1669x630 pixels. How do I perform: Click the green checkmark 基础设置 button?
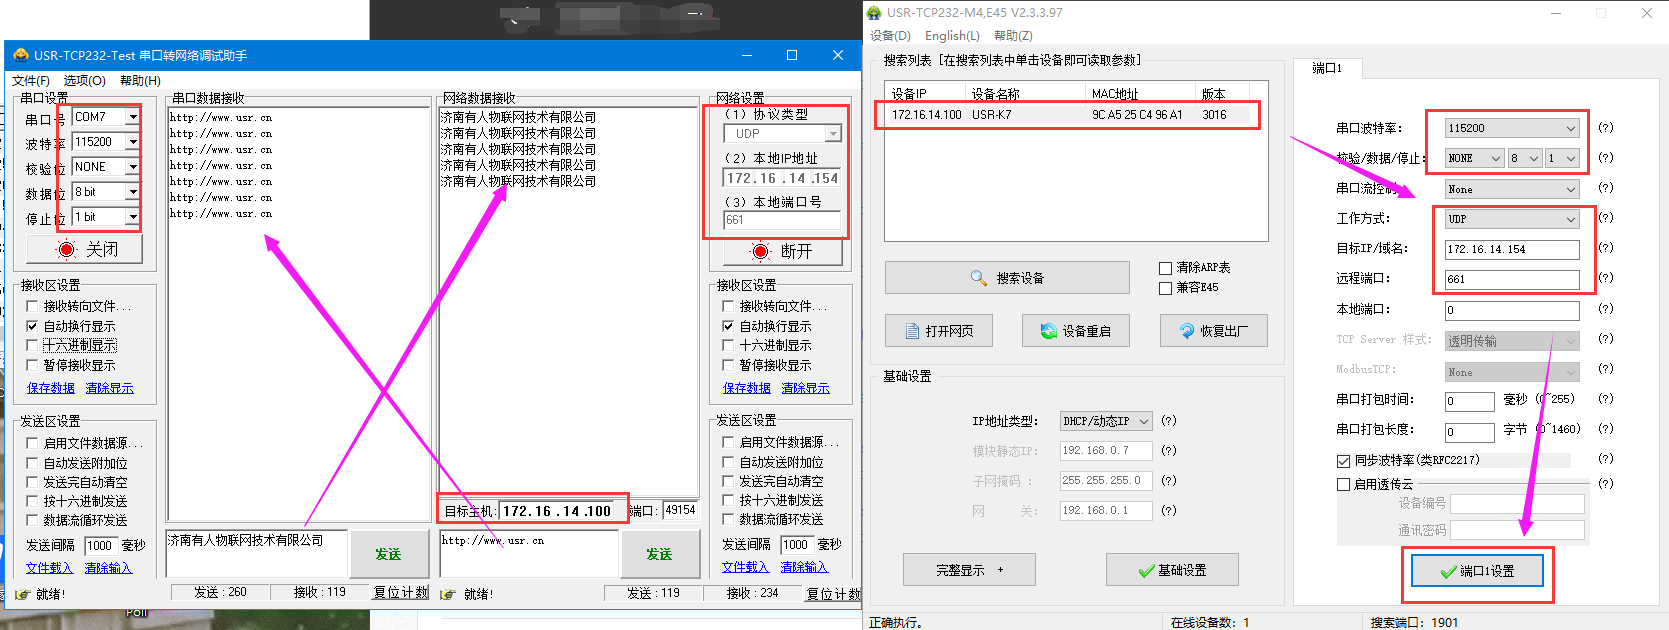[x=1172, y=570]
